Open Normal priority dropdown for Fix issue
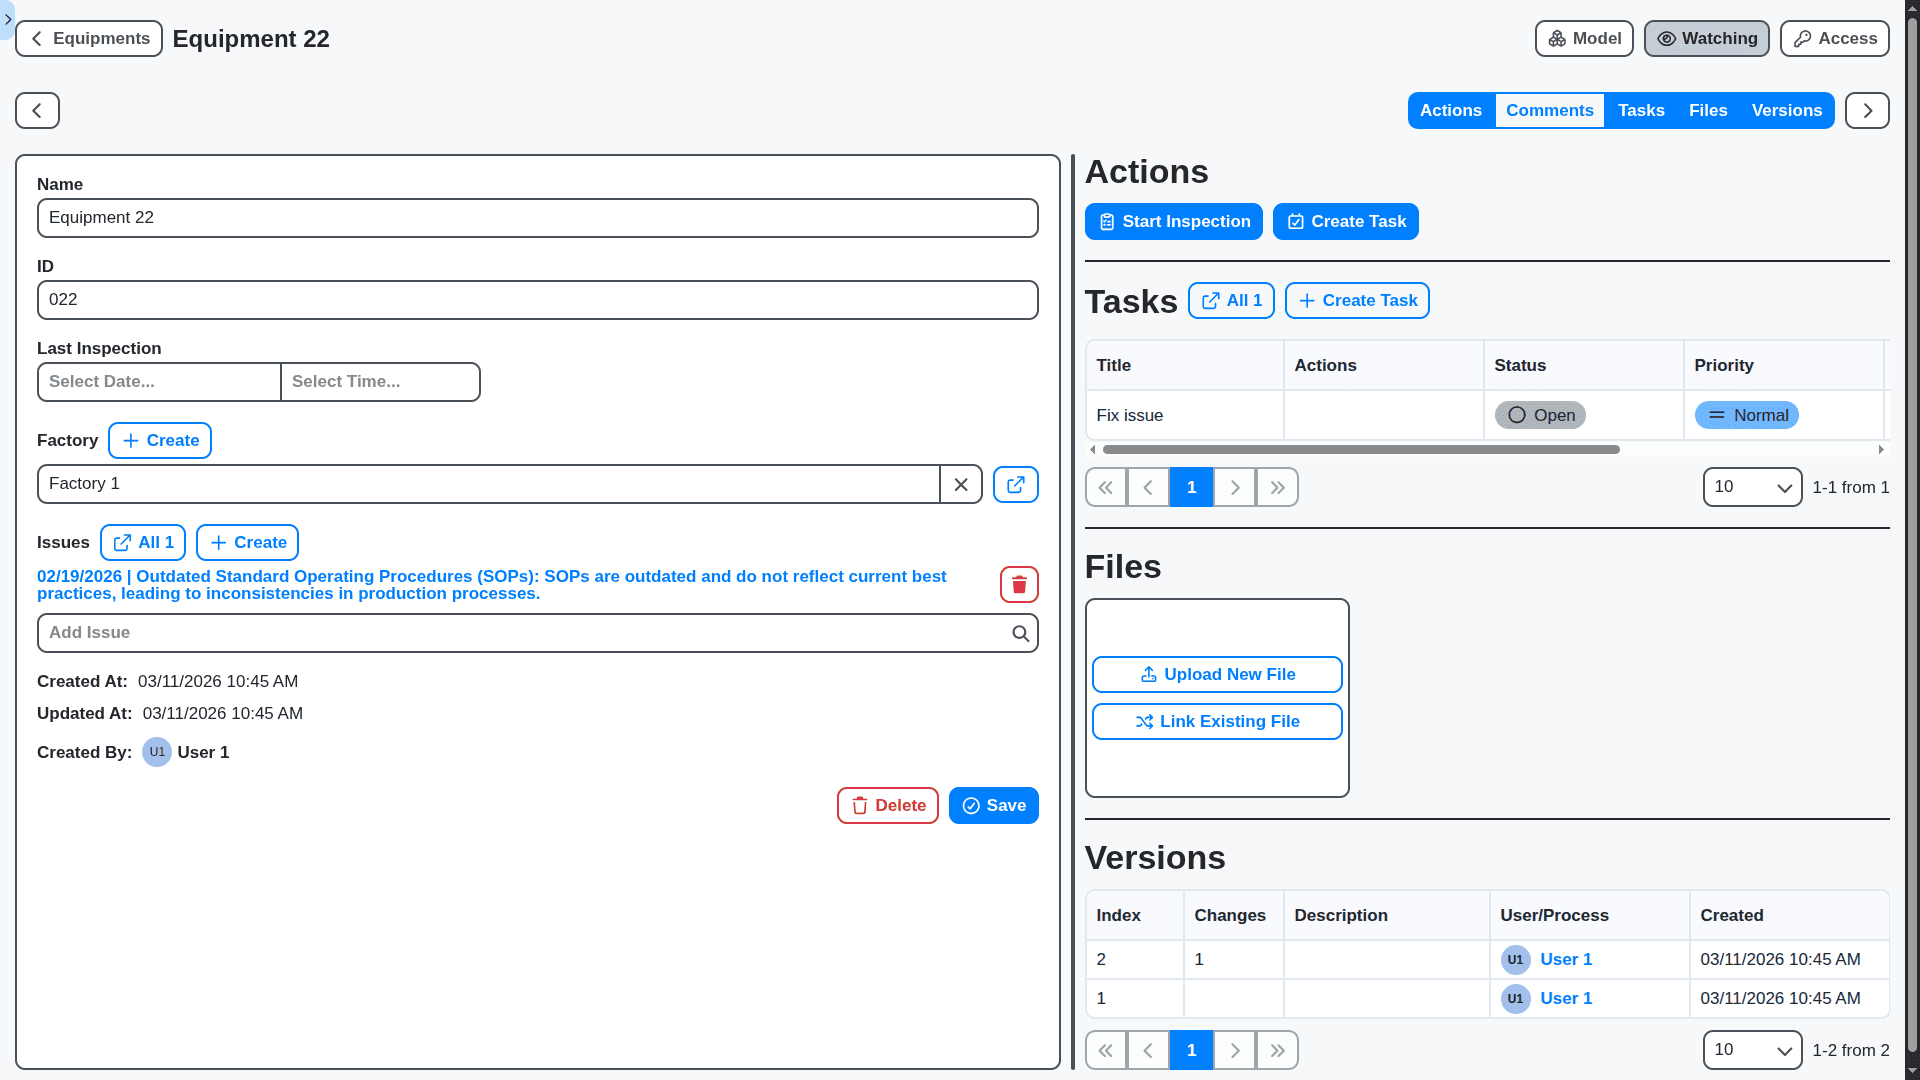The width and height of the screenshot is (1920, 1080). click(x=1746, y=416)
